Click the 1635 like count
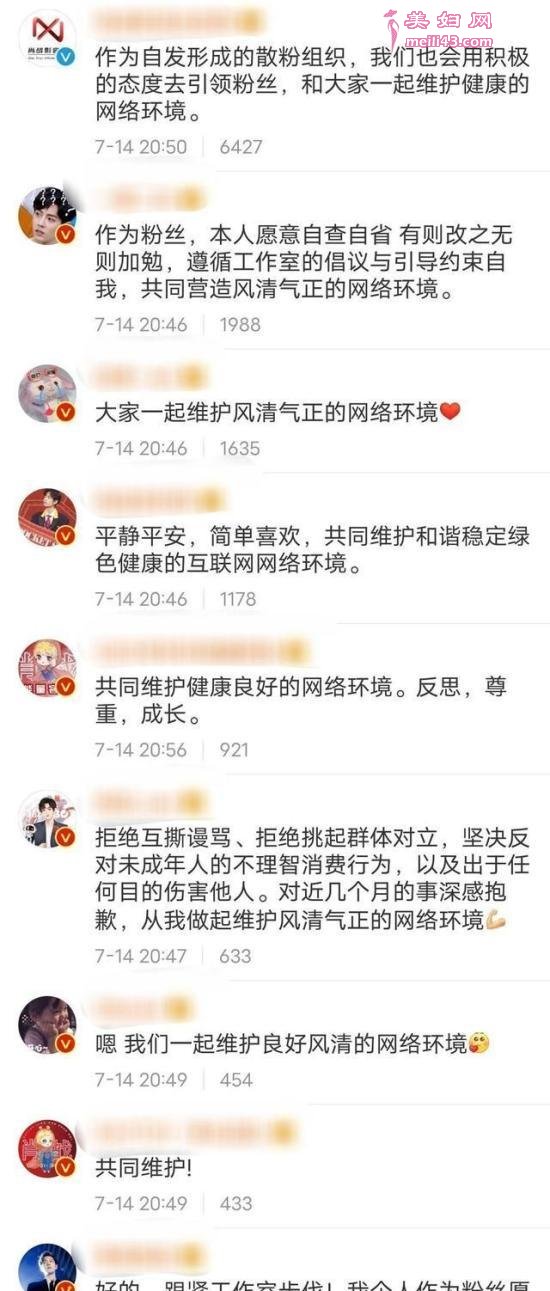The width and height of the screenshot is (550, 1291). pos(240,448)
